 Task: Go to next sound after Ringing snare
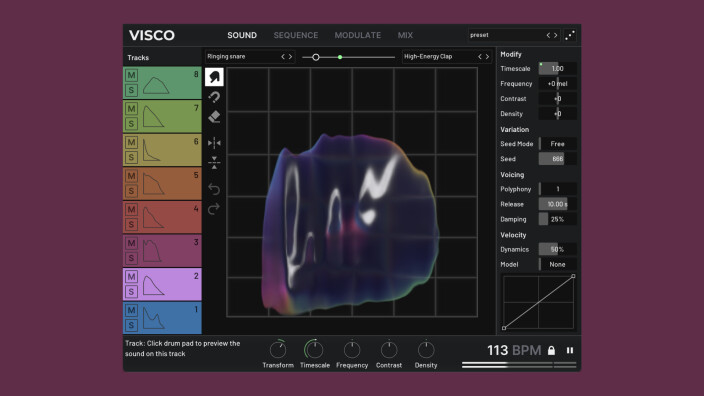tap(290, 57)
